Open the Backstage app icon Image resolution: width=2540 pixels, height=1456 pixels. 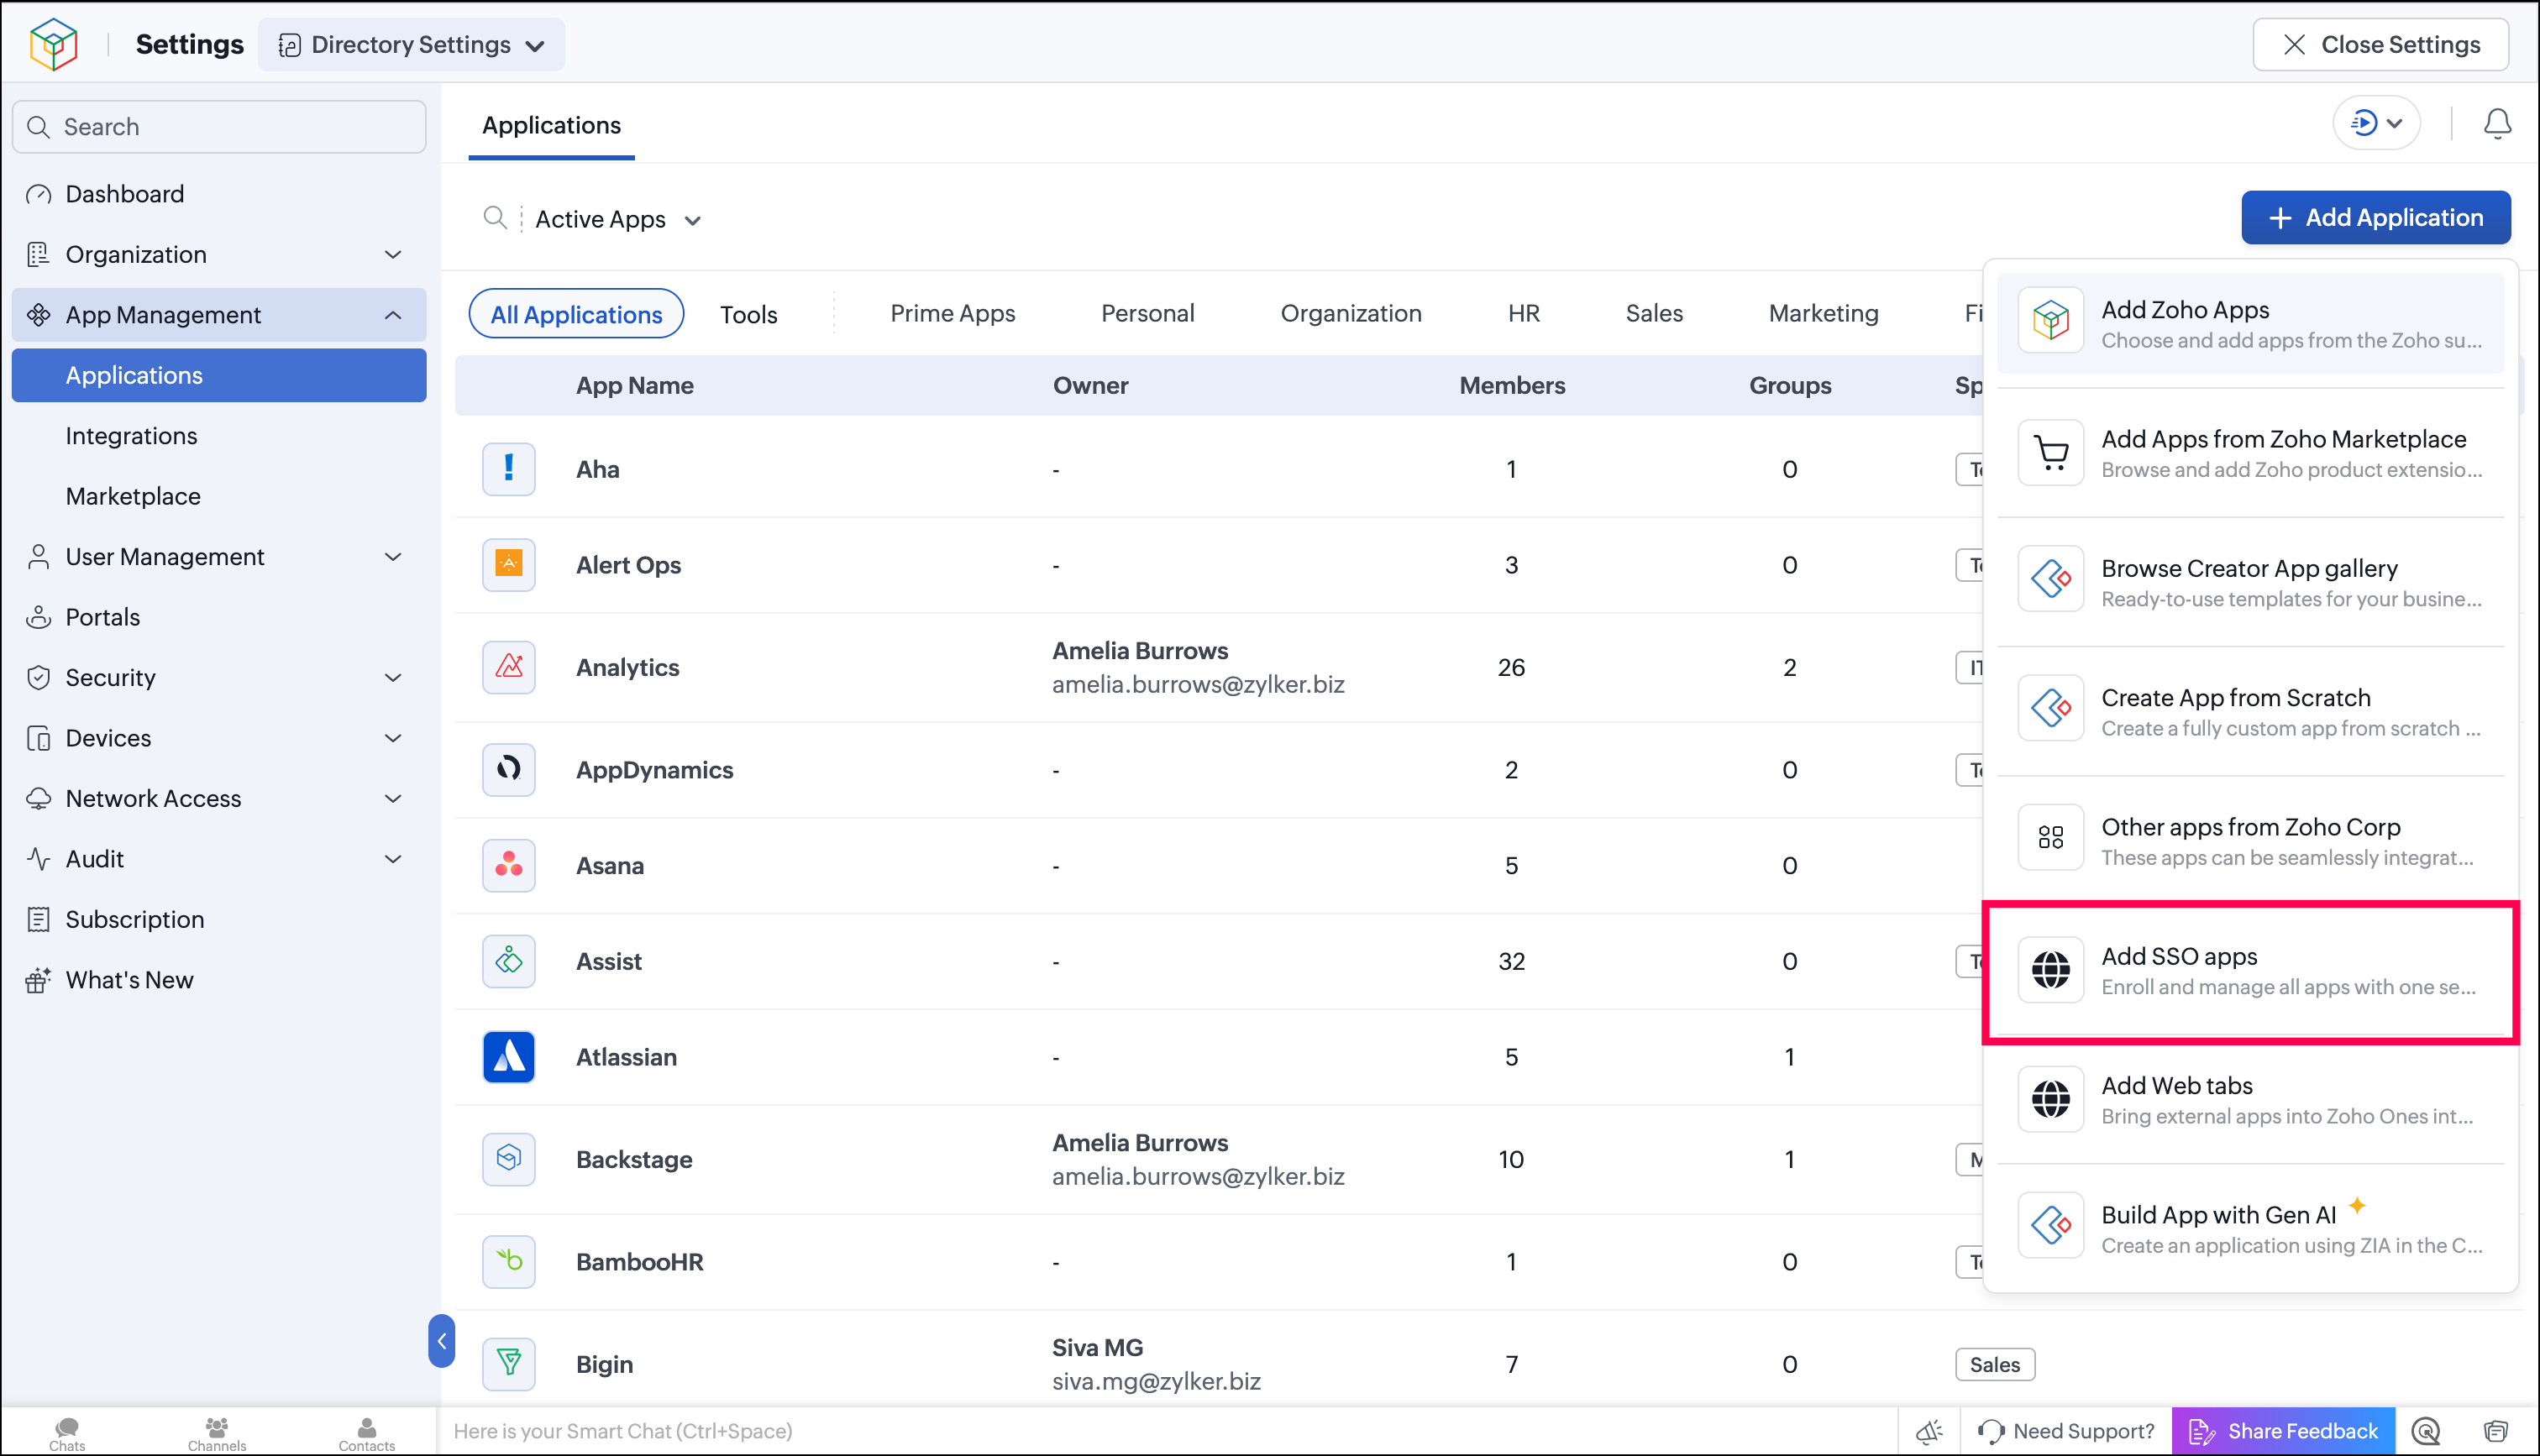coord(509,1159)
